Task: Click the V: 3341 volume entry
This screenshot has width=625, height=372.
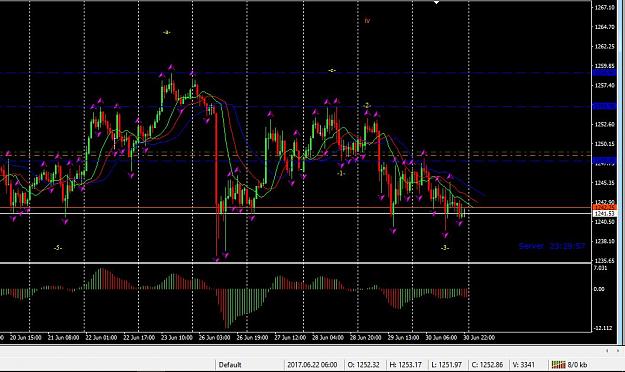Action: [x=523, y=364]
